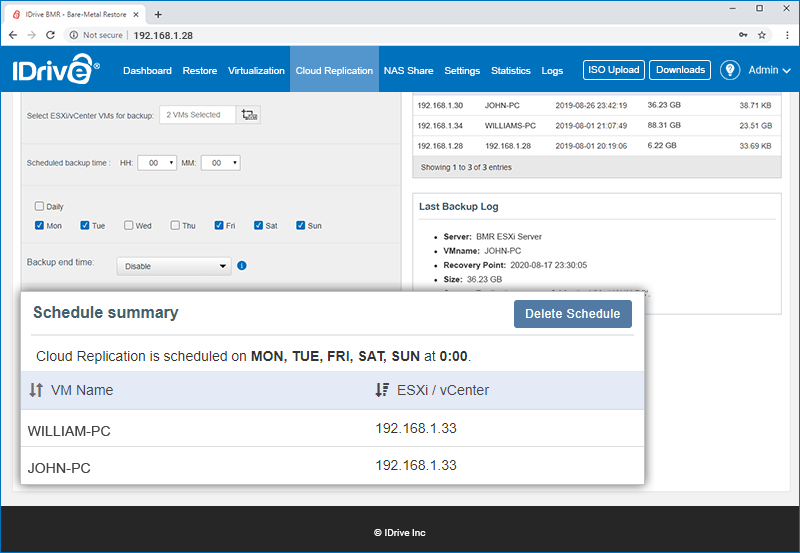Click the info icon next to Backup end time
This screenshot has width=800, height=553.
pyautogui.click(x=242, y=265)
